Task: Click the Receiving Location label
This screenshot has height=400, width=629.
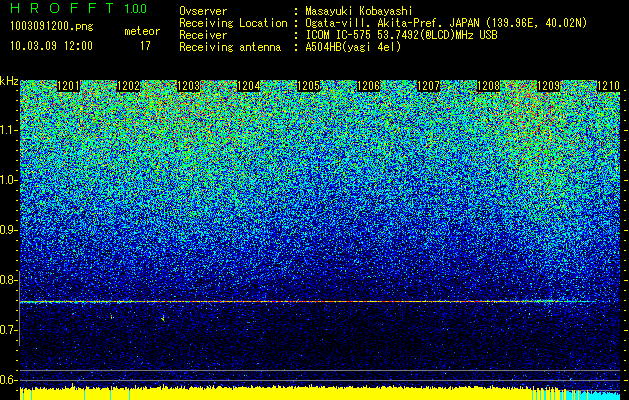Action: (233, 23)
